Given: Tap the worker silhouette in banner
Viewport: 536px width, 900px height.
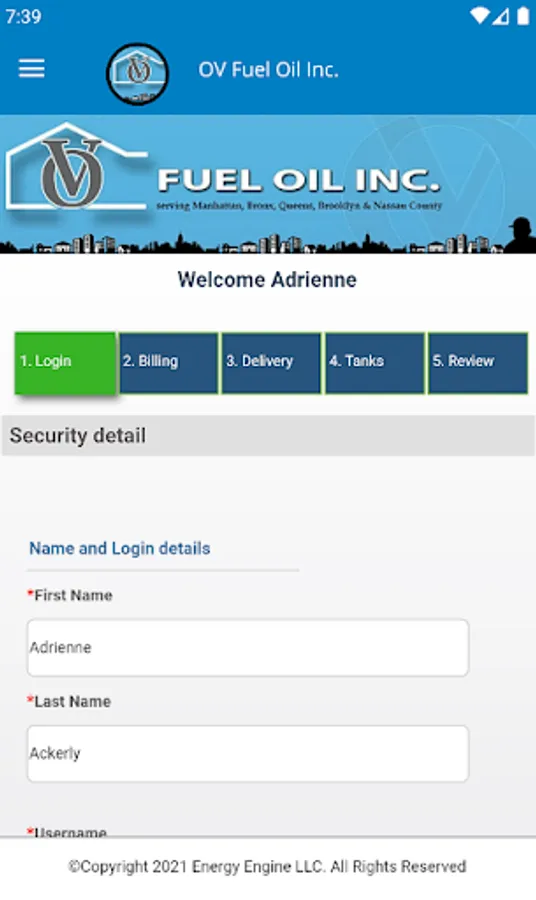Looking at the screenshot, I should click(x=520, y=235).
